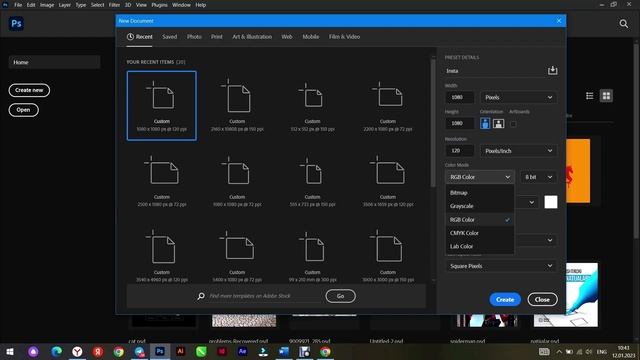Select the Home item in sidebar

[54, 62]
